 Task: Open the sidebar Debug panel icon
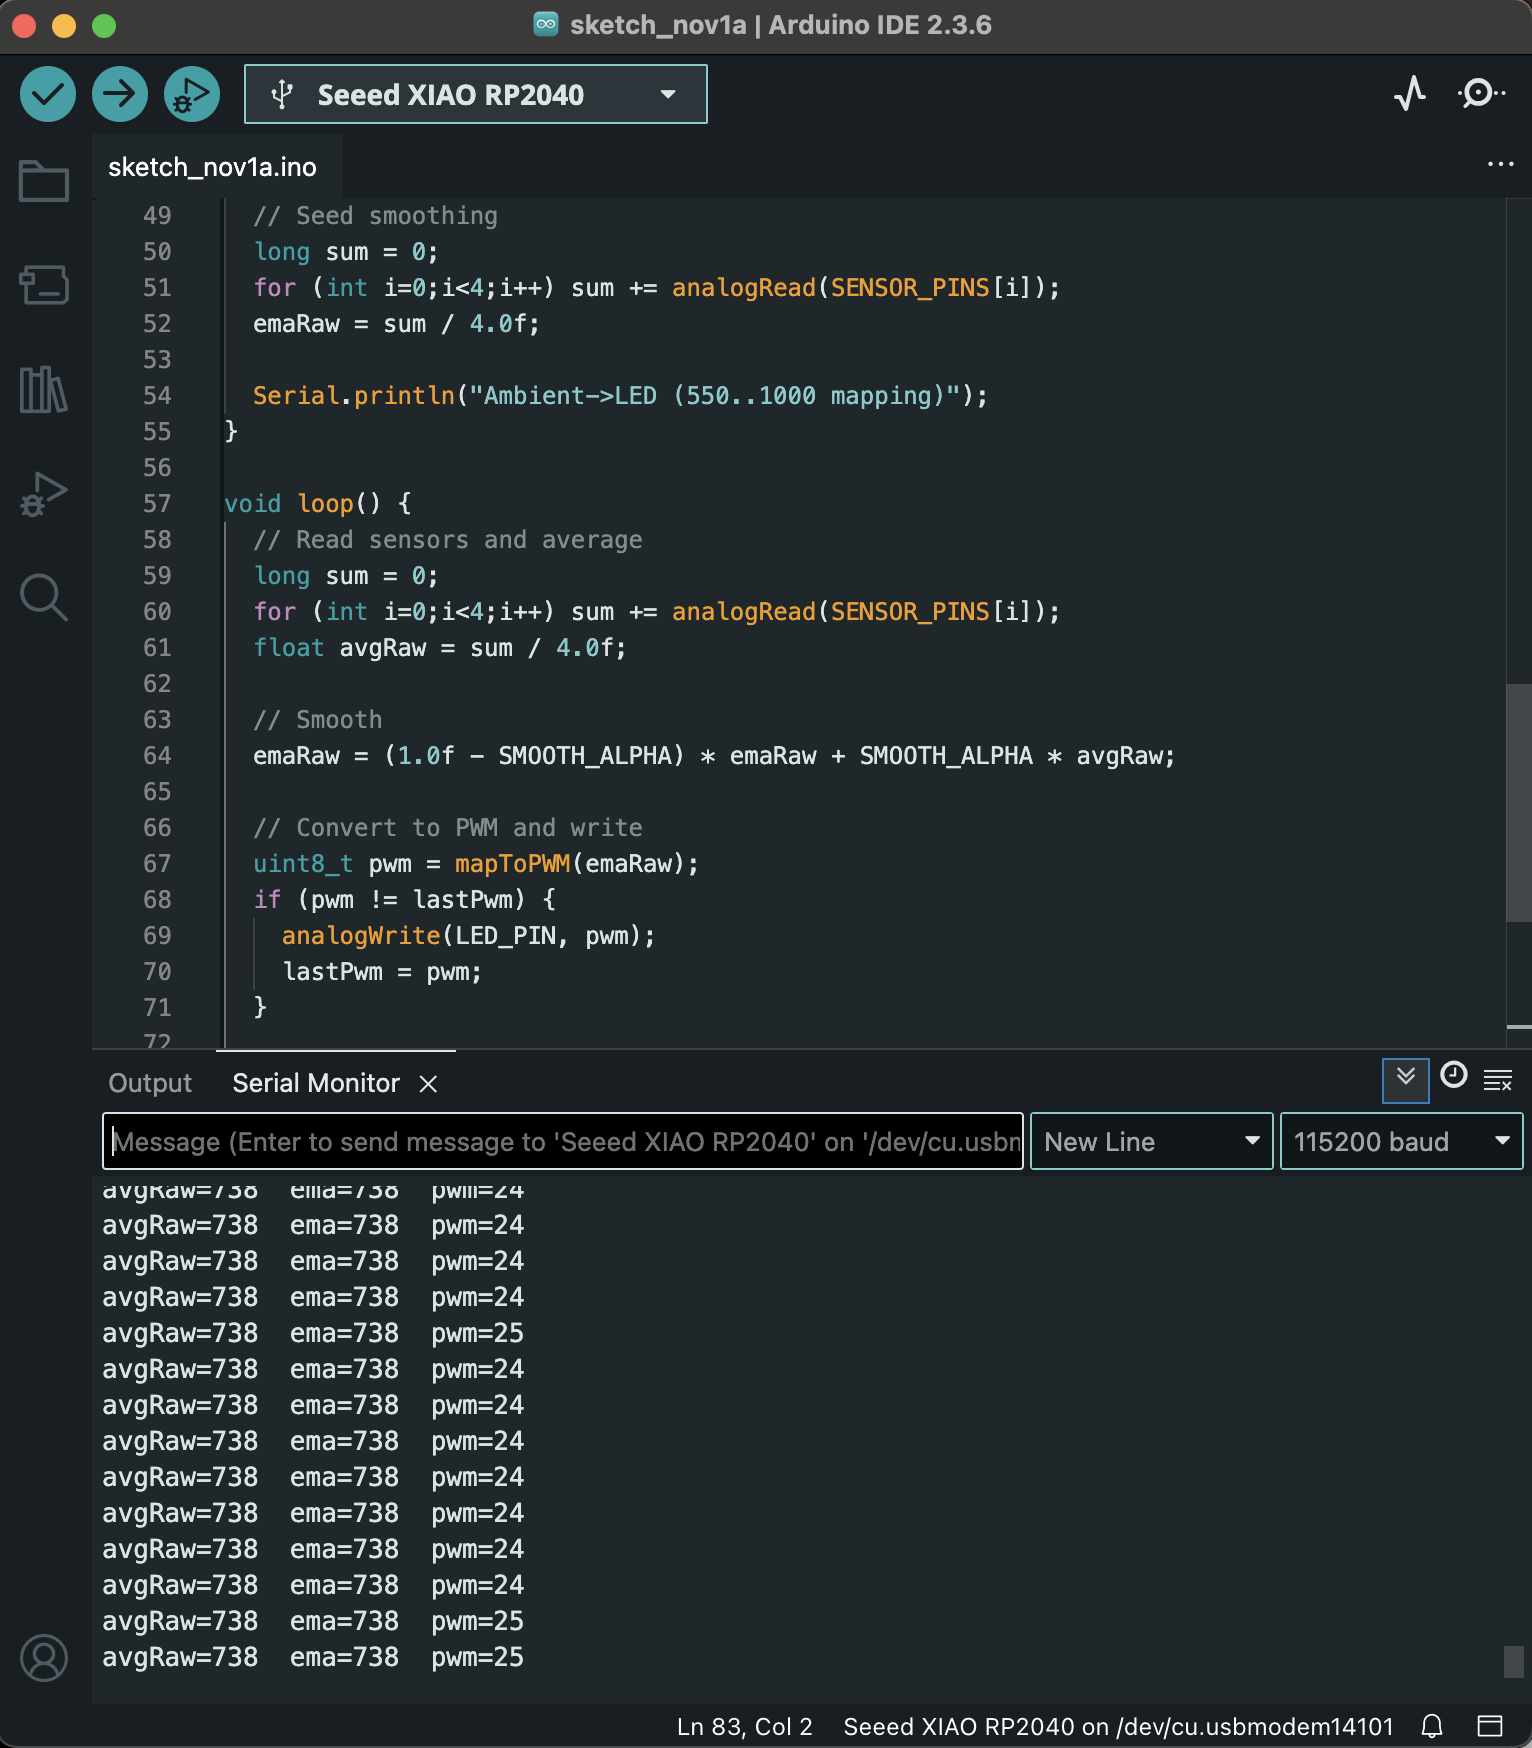click(44, 493)
